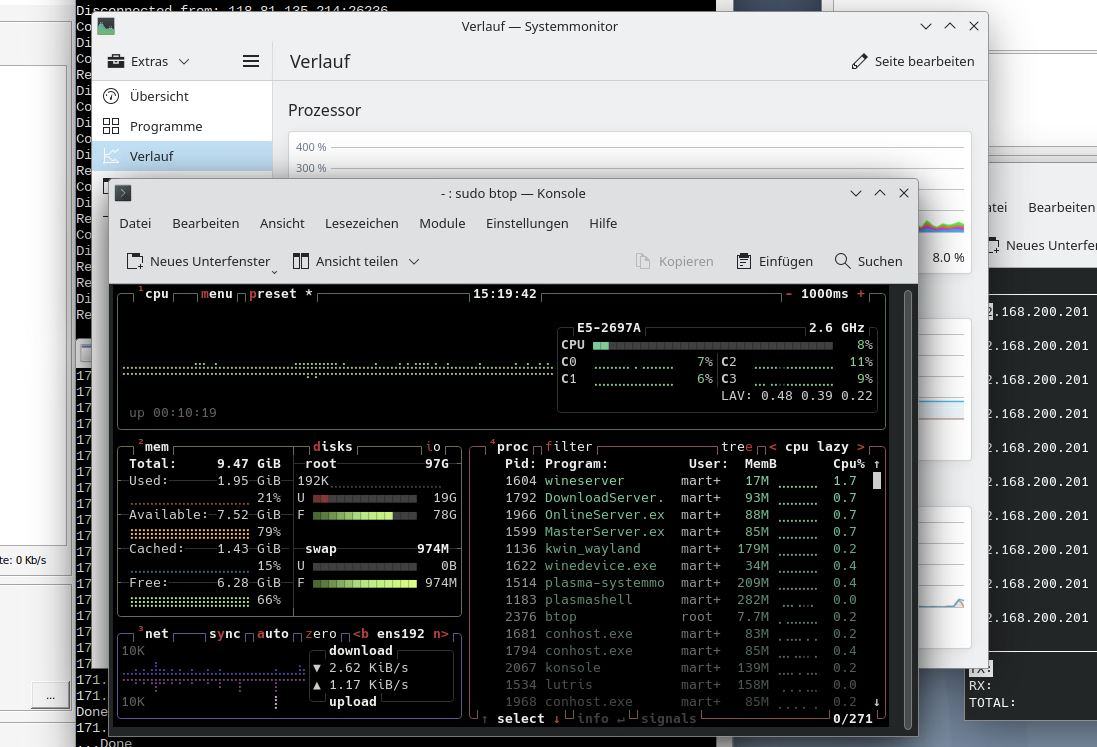This screenshot has height=747, width=1097.
Task: Switch to previous network interface with <b
Action: click(361, 634)
